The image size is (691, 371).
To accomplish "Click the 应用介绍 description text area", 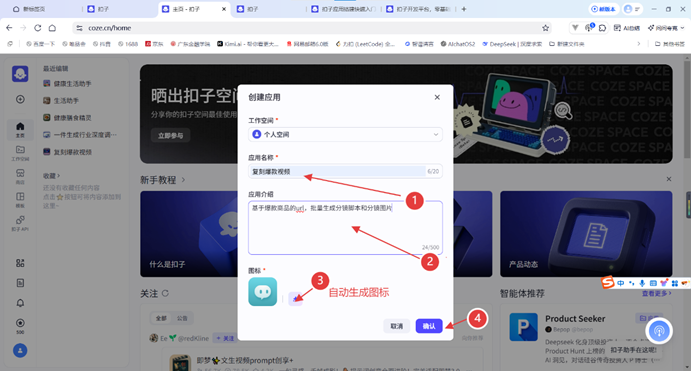I will (345, 227).
